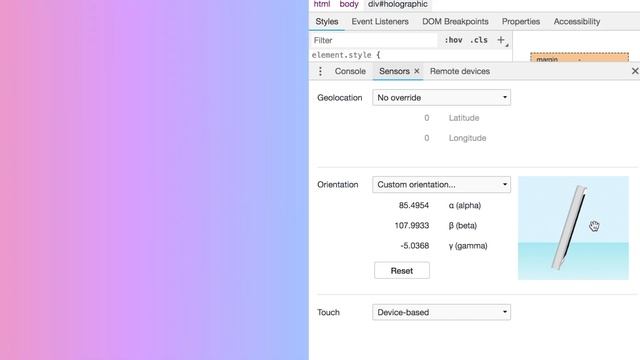The image size is (640, 360).
Task: Click the holographic gradient page preview
Action: [154, 180]
